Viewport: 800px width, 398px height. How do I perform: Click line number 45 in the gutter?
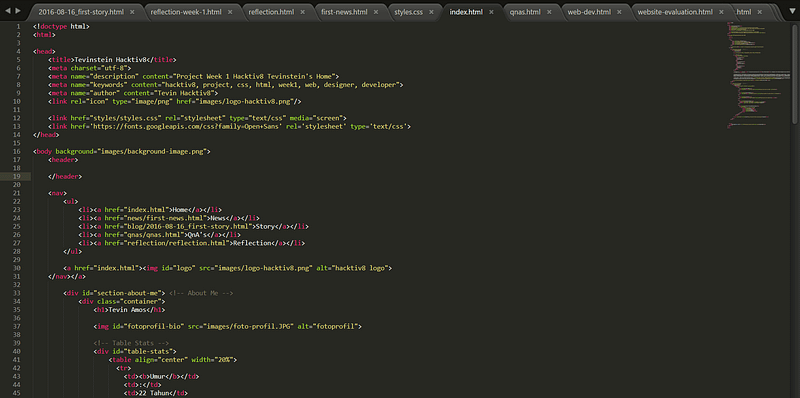pyautogui.click(x=18, y=393)
